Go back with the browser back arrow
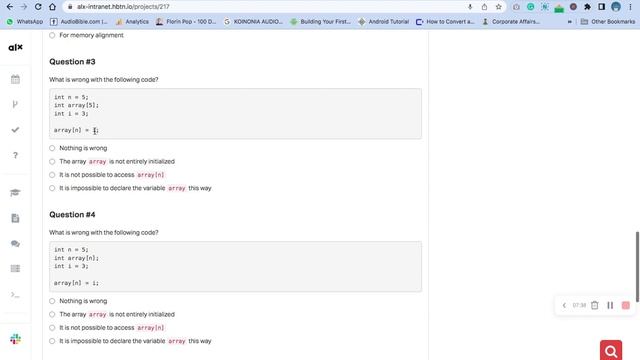Screen dimensions: 640x360 (9, 7)
